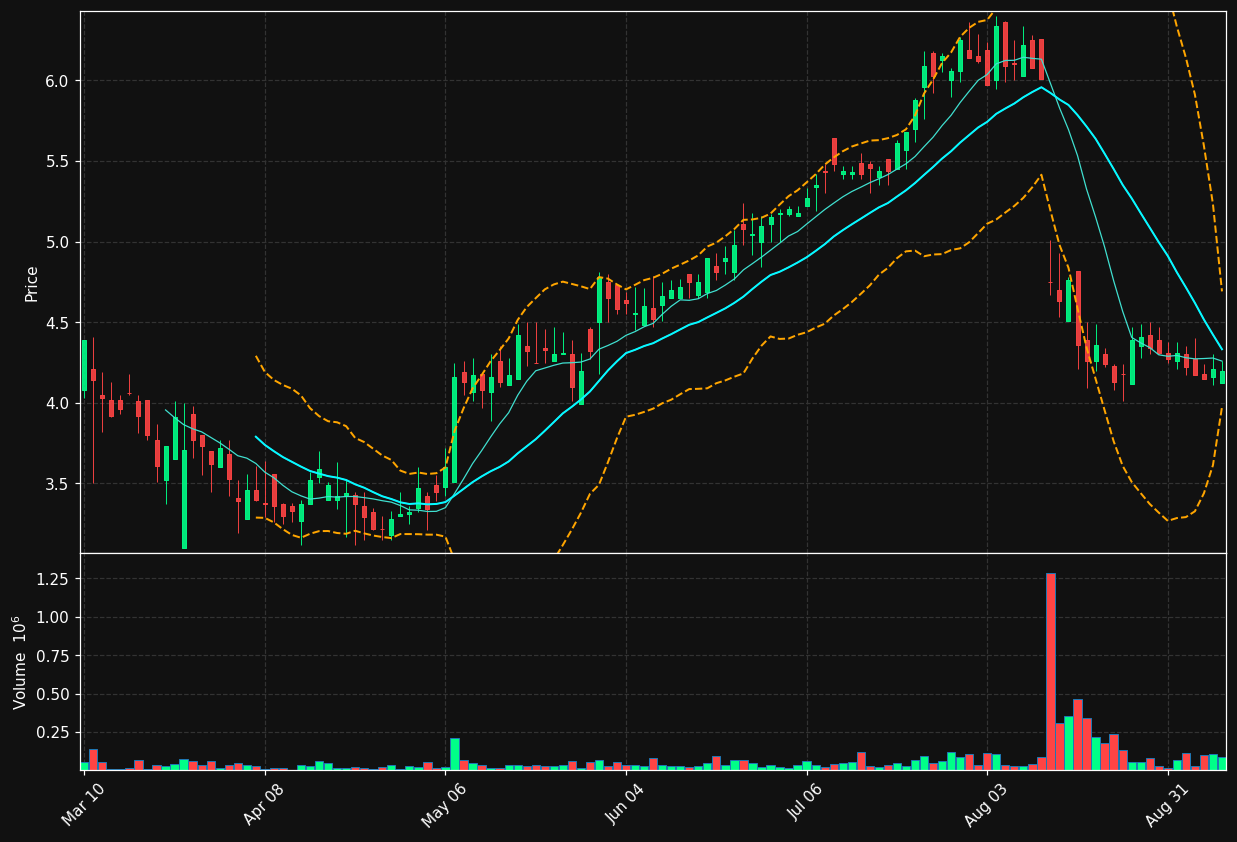Select the 'Aug 31' x-axis label
1237x842 pixels.
(x=1167, y=805)
